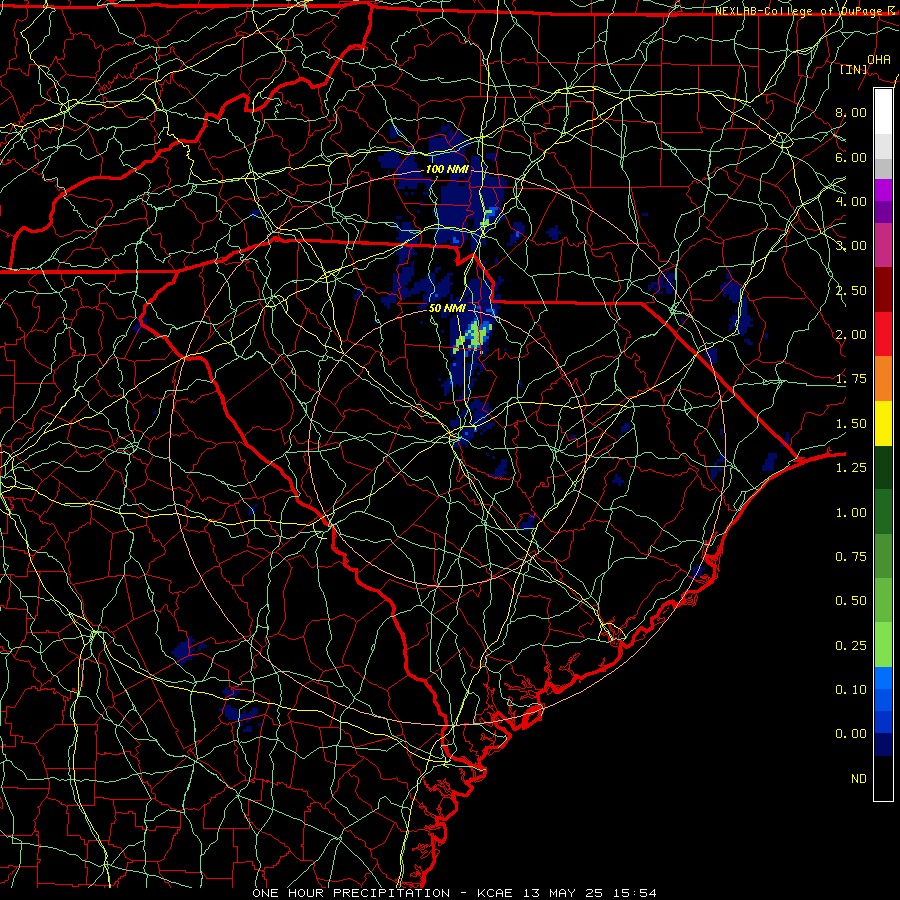Select the darkest green swatch near 1.25
This screenshot has height=900, width=900.
[x=883, y=467]
